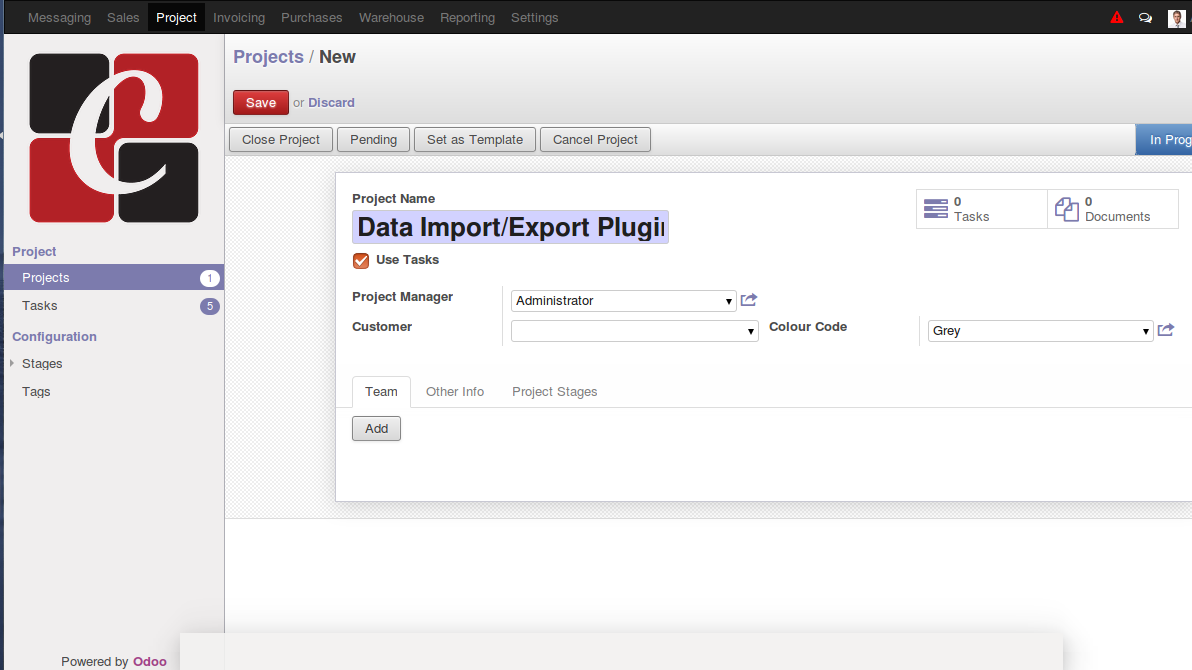The width and height of the screenshot is (1192, 670).
Task: Open Projects in the sidebar
Action: click(x=114, y=278)
